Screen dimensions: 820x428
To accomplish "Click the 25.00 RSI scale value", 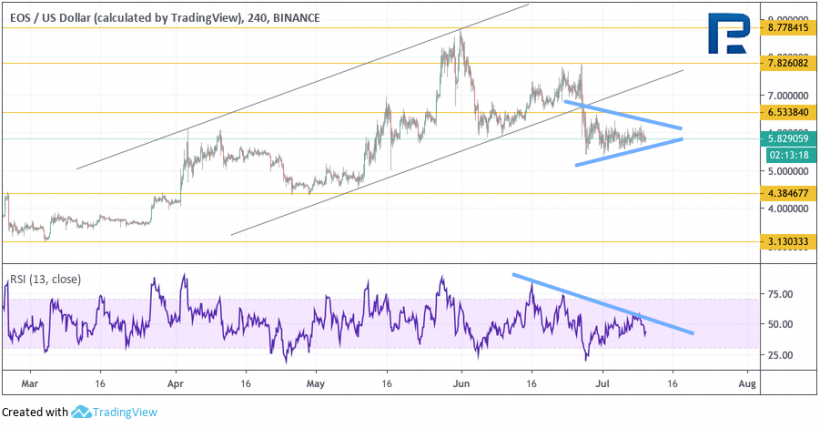I will pos(779,355).
